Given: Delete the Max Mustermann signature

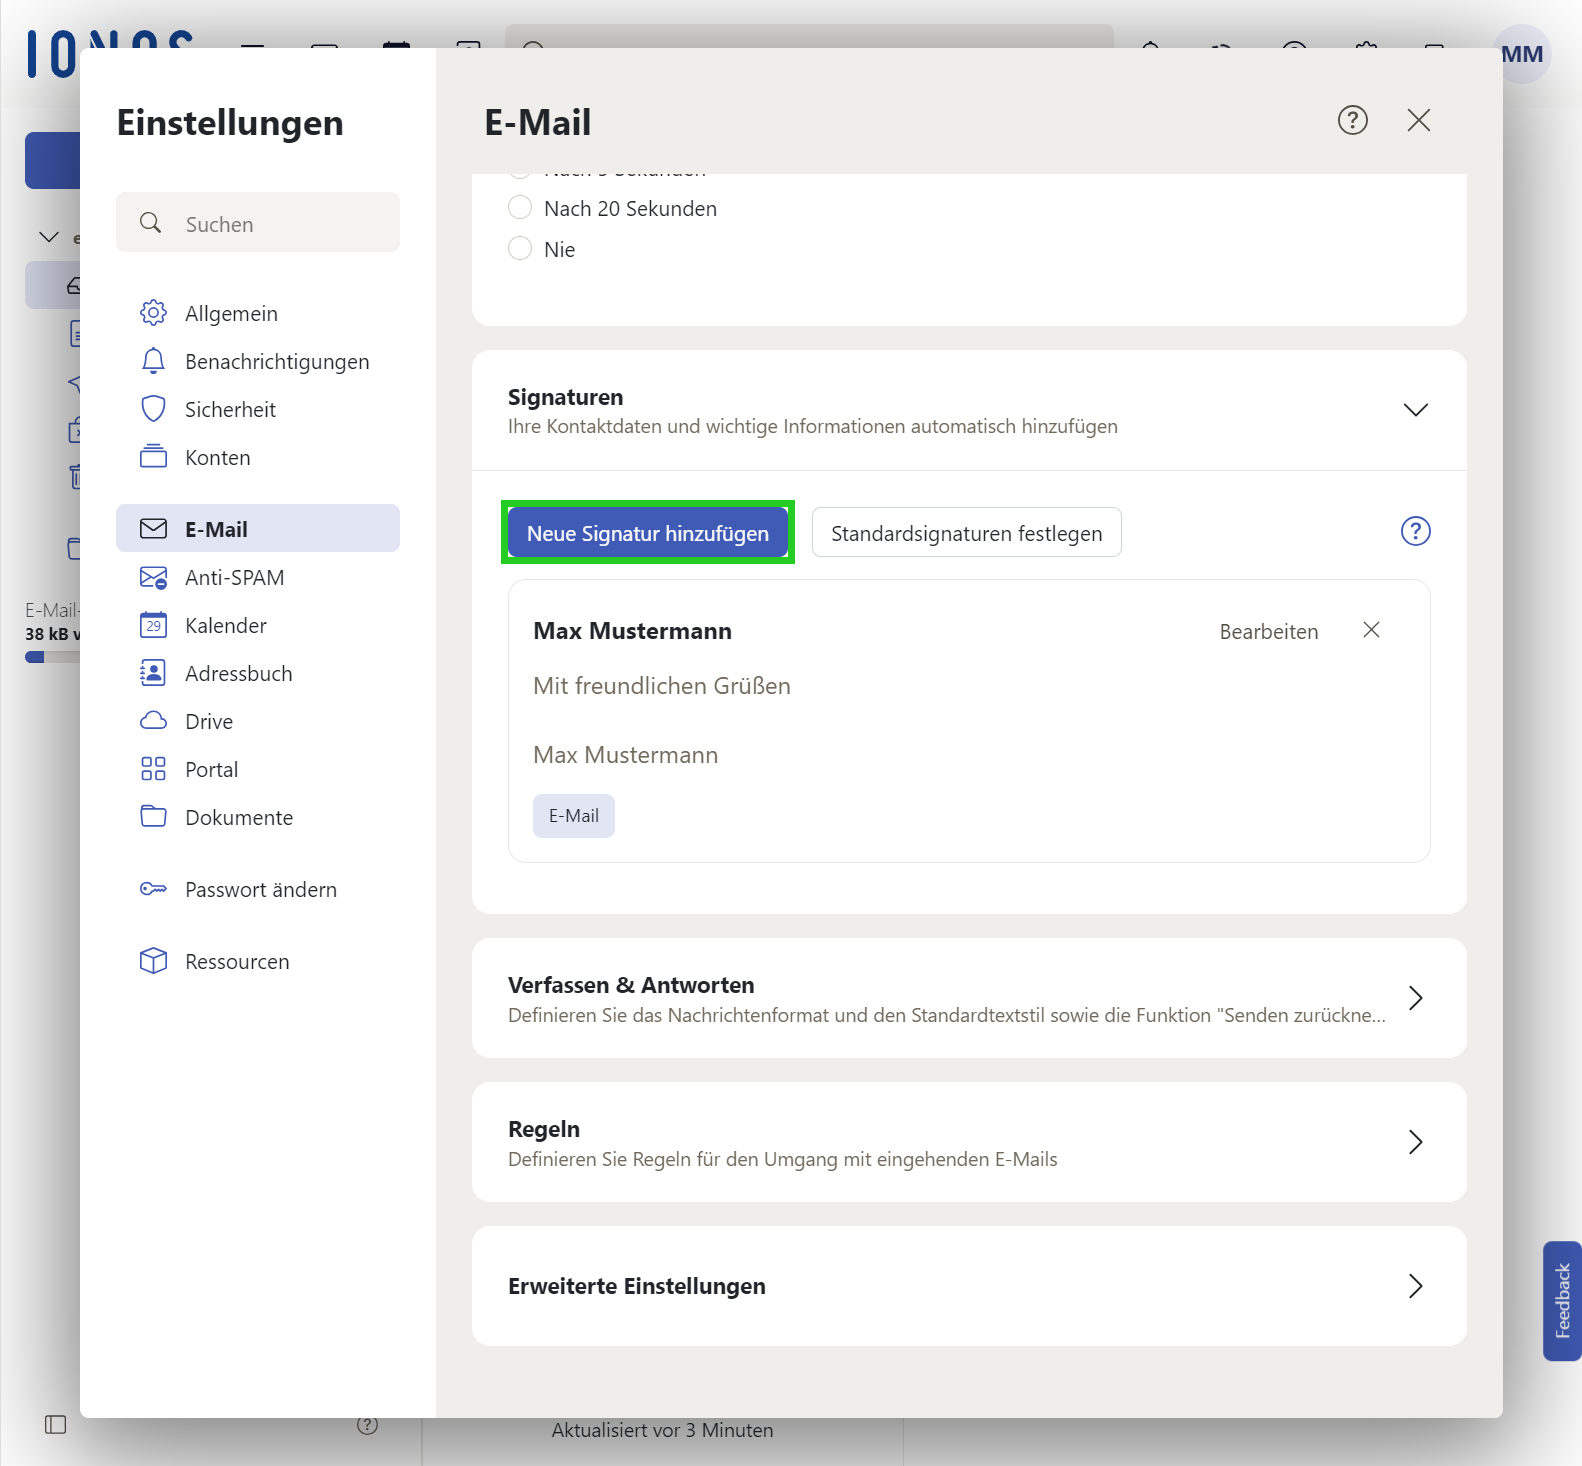Looking at the screenshot, I should pyautogui.click(x=1371, y=630).
